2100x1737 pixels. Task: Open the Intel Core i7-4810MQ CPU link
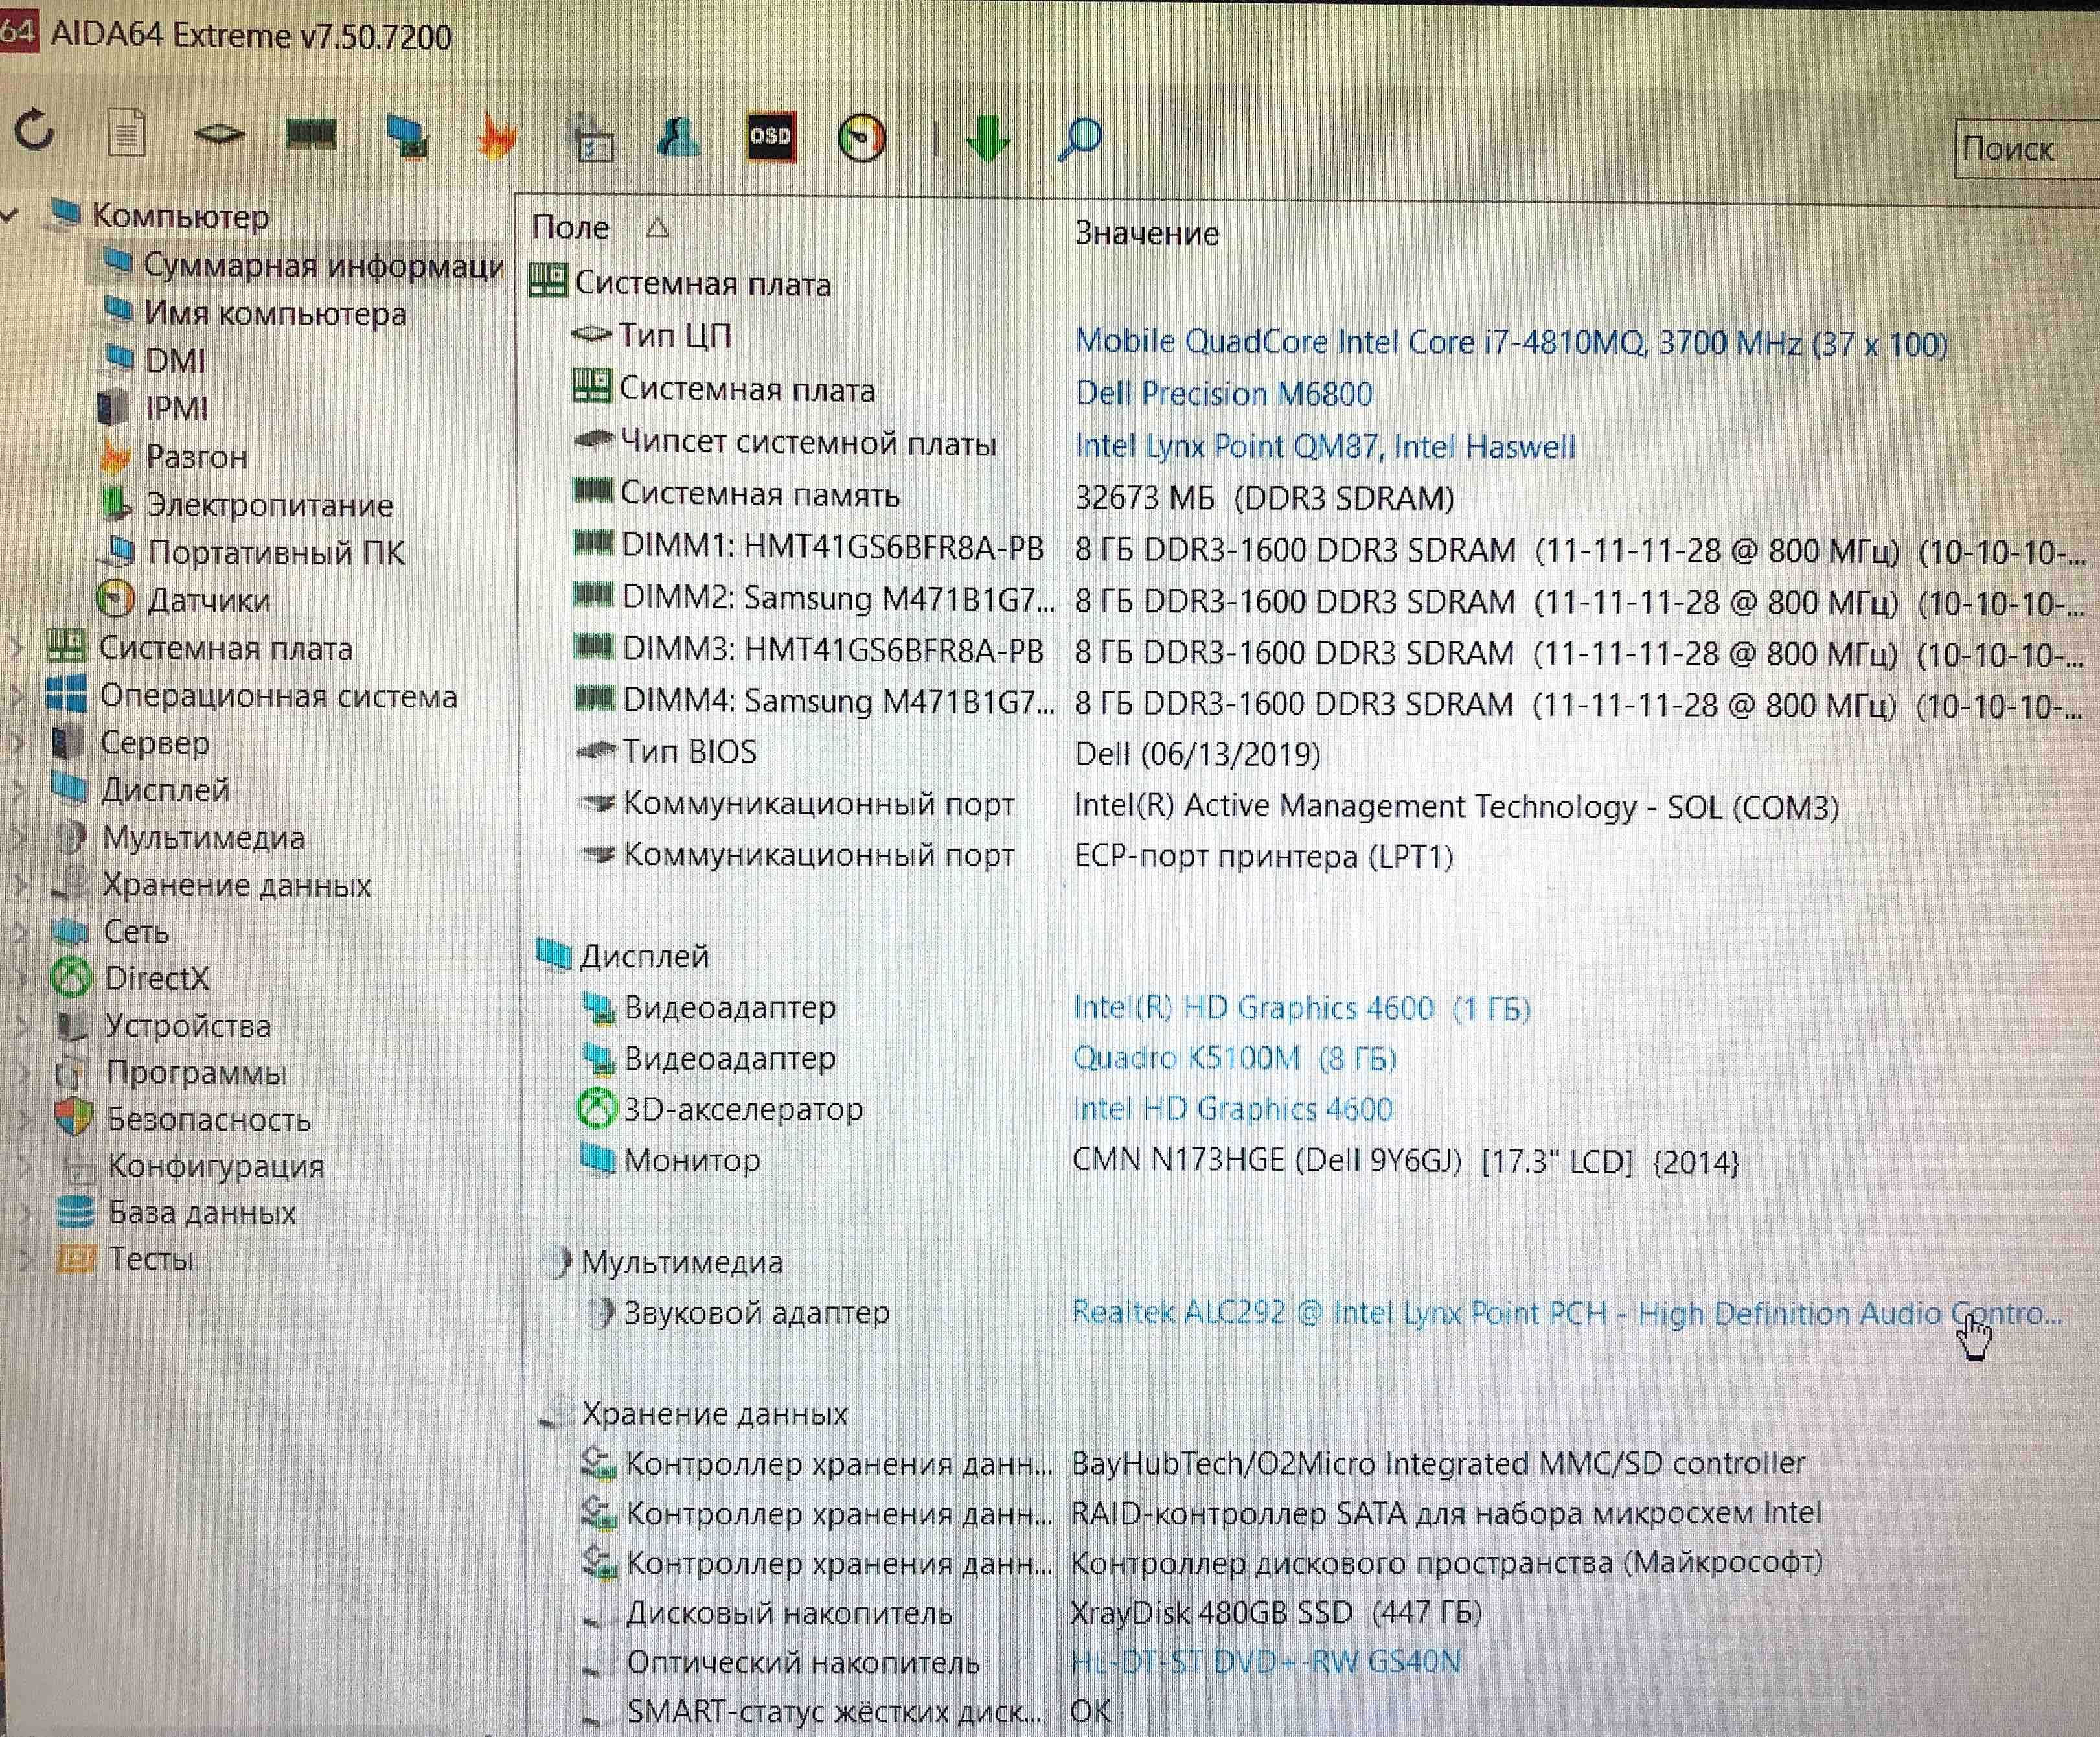[1511, 343]
